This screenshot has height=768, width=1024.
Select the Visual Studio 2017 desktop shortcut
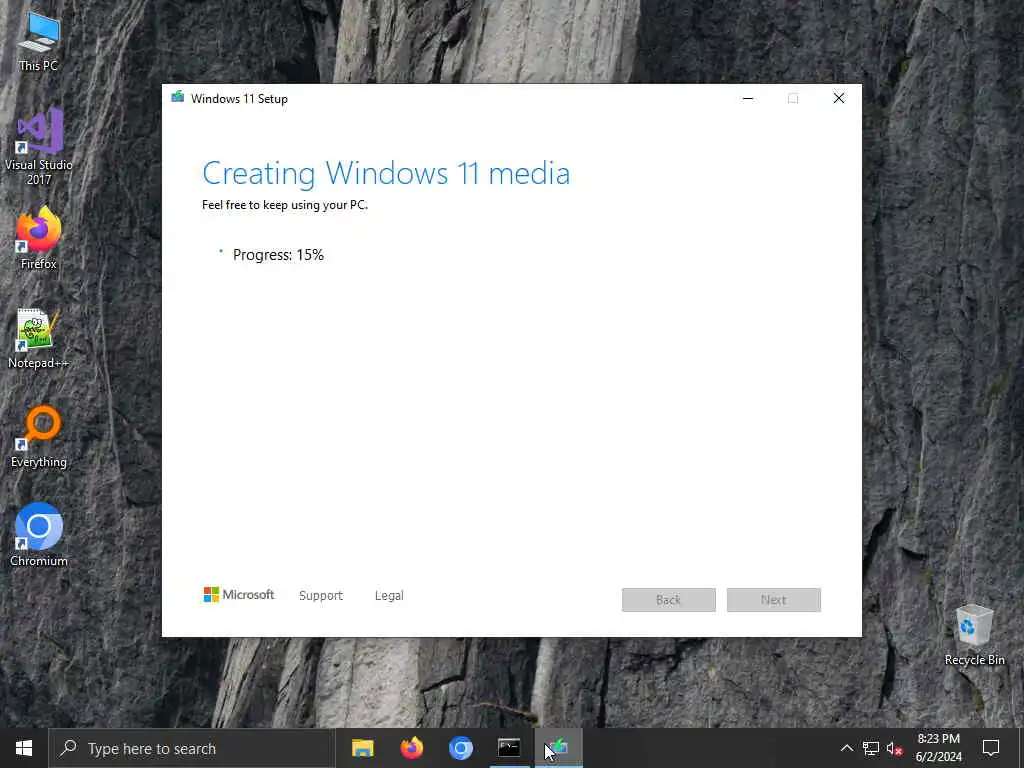(39, 146)
